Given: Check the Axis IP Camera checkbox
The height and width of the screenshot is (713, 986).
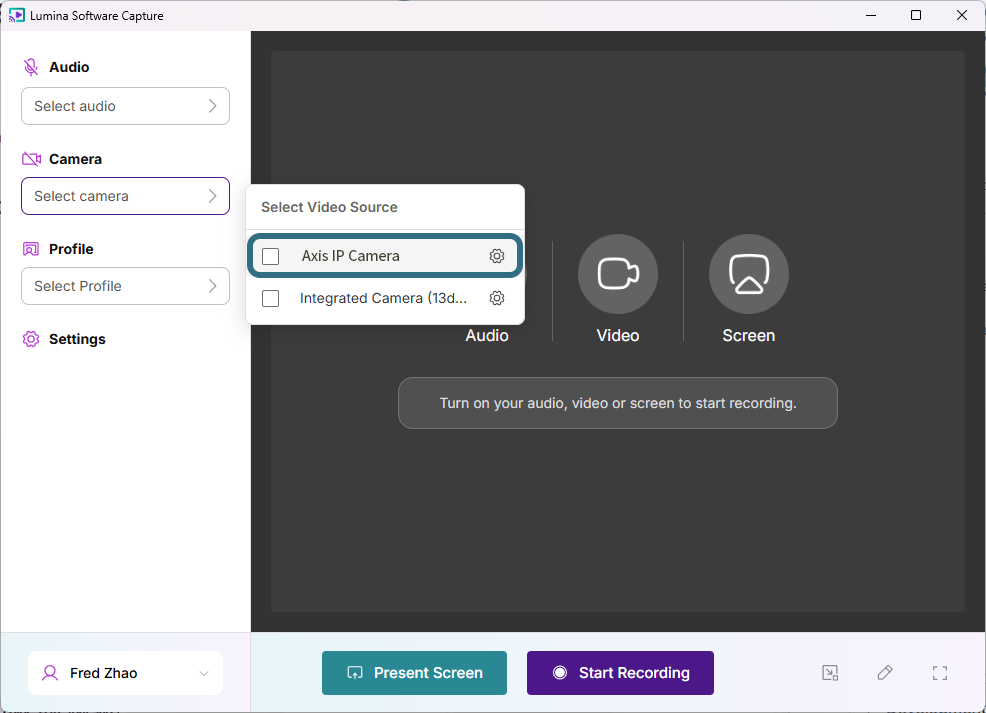Looking at the screenshot, I should (270, 256).
